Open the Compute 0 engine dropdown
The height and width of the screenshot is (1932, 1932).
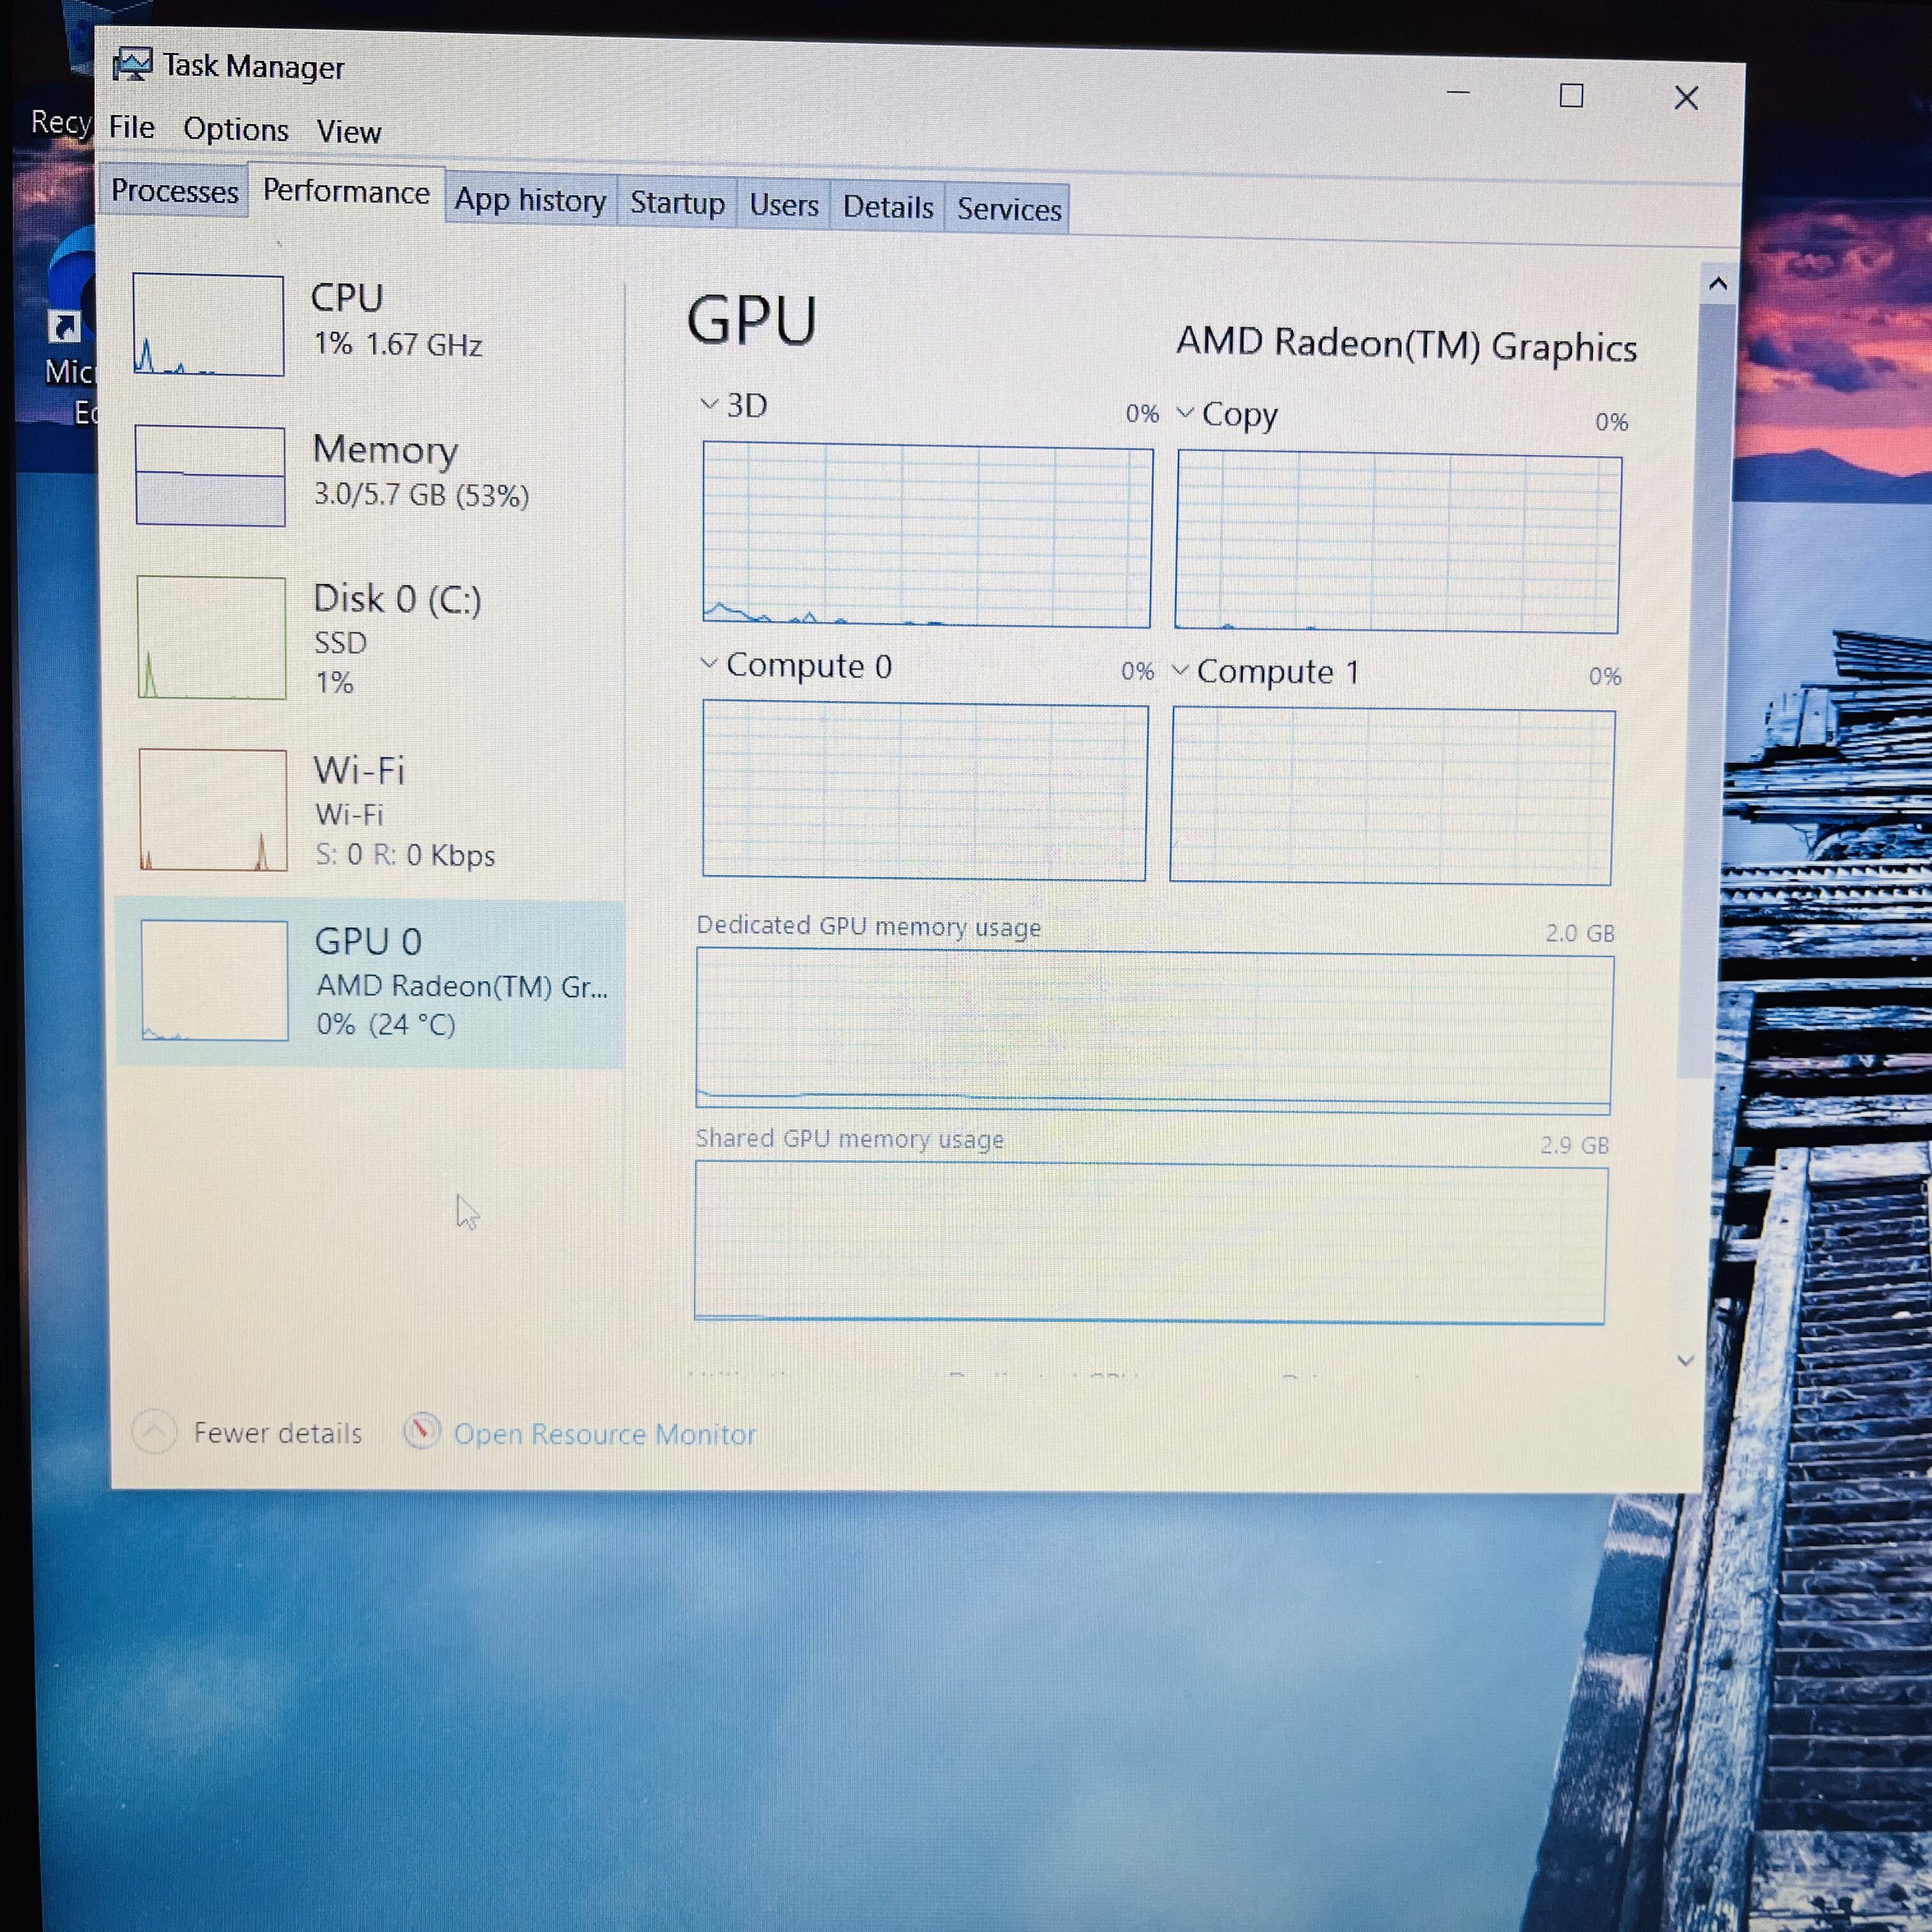709,663
